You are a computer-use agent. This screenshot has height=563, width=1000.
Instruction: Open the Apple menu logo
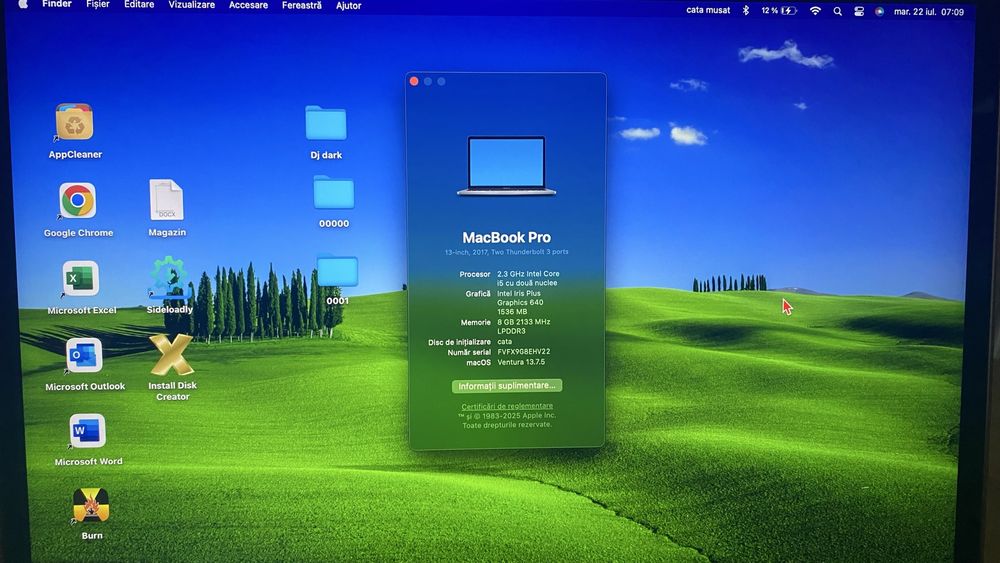pyautogui.click(x=23, y=4)
